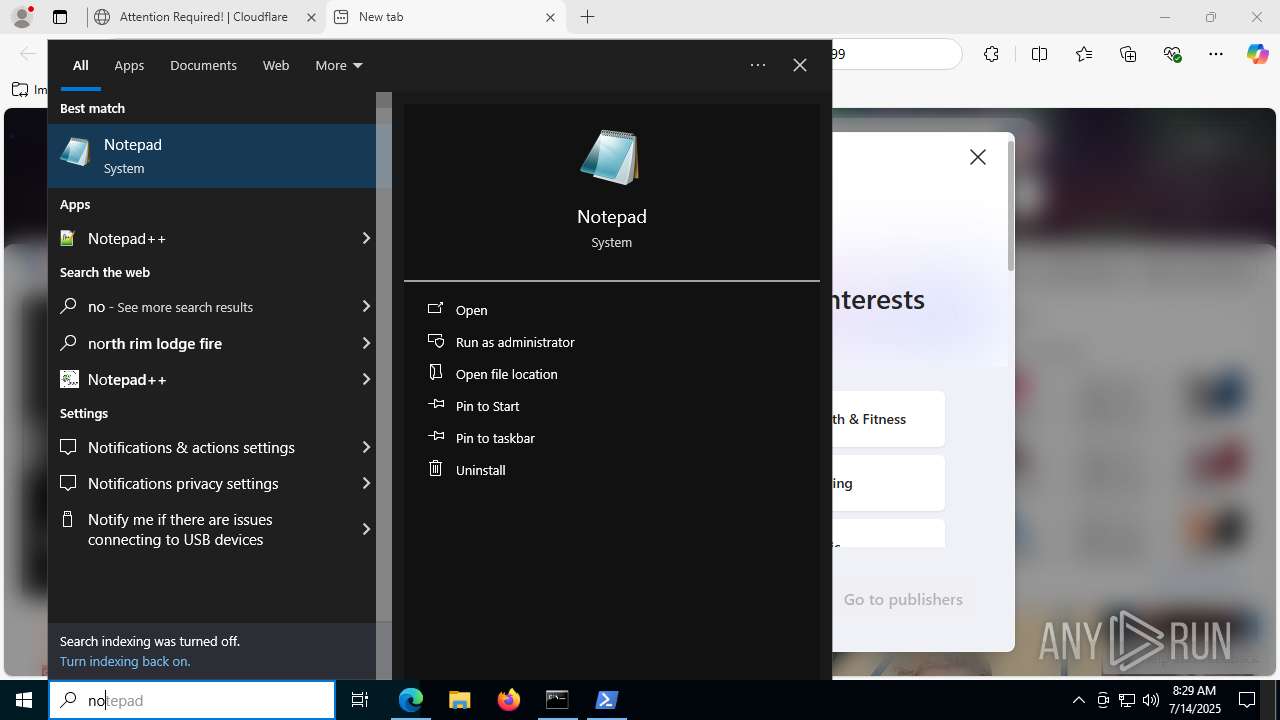
Task: Expand the 'north rim lodge fire' arrow
Action: pyautogui.click(x=366, y=343)
